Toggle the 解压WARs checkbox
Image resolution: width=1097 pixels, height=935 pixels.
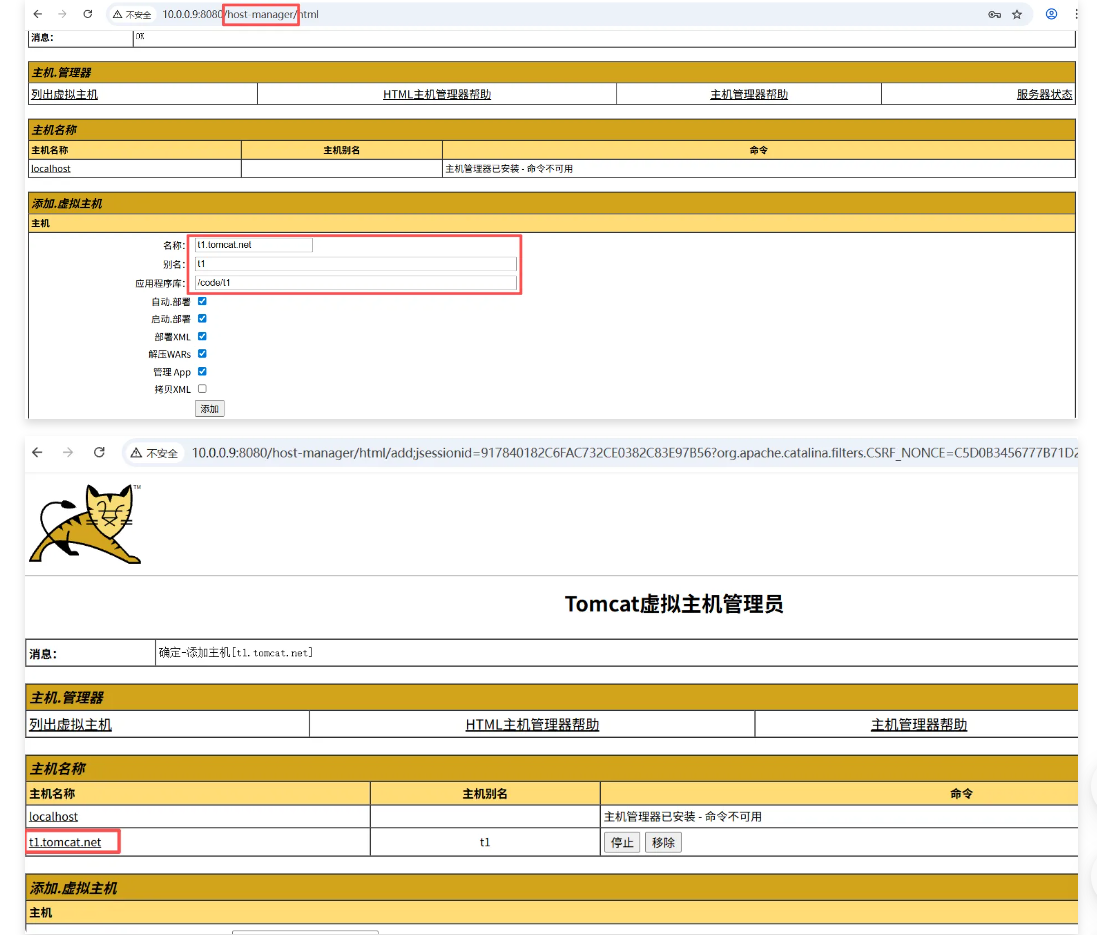pyautogui.click(x=202, y=354)
